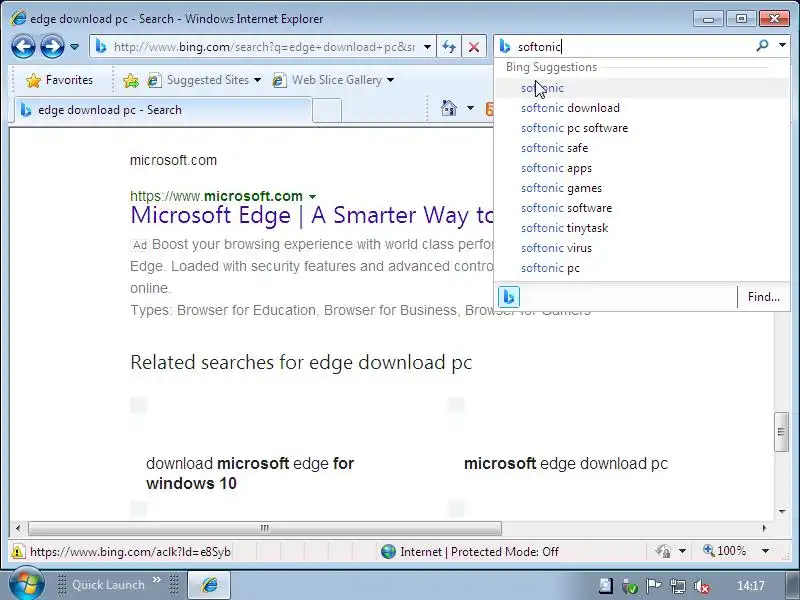The image size is (800, 600).
Task: Open a new tab with the blank tab button
Action: (x=327, y=110)
